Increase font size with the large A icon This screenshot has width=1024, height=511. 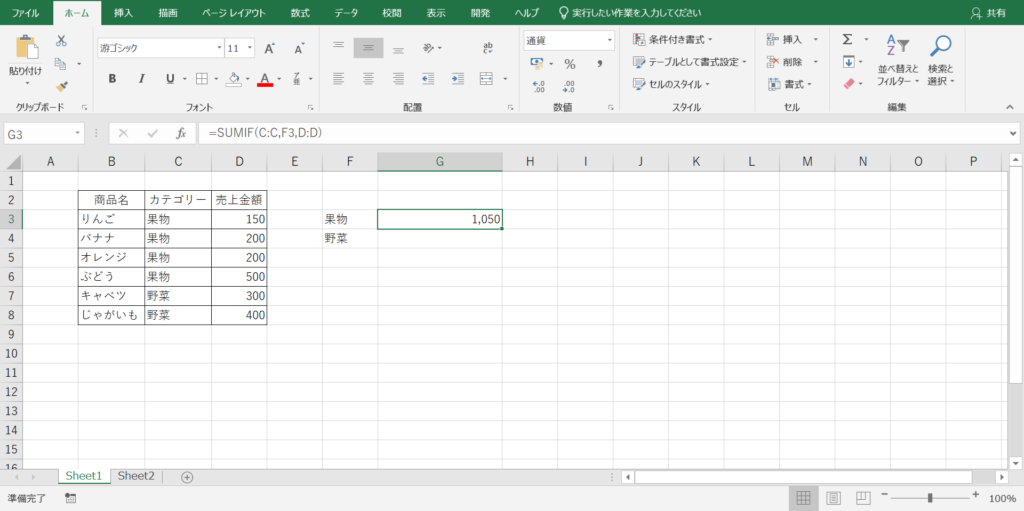[x=270, y=48]
